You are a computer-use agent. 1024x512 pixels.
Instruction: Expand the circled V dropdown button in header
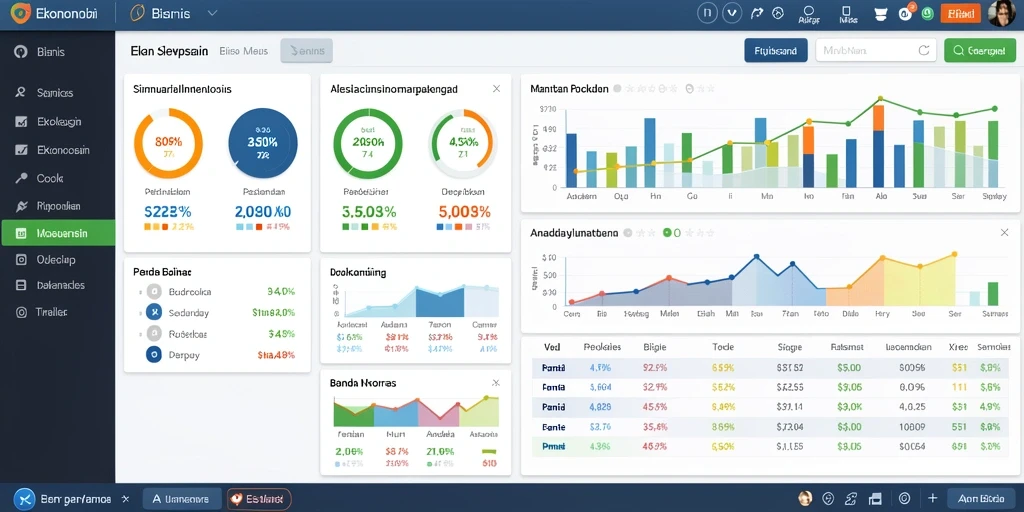tap(733, 12)
